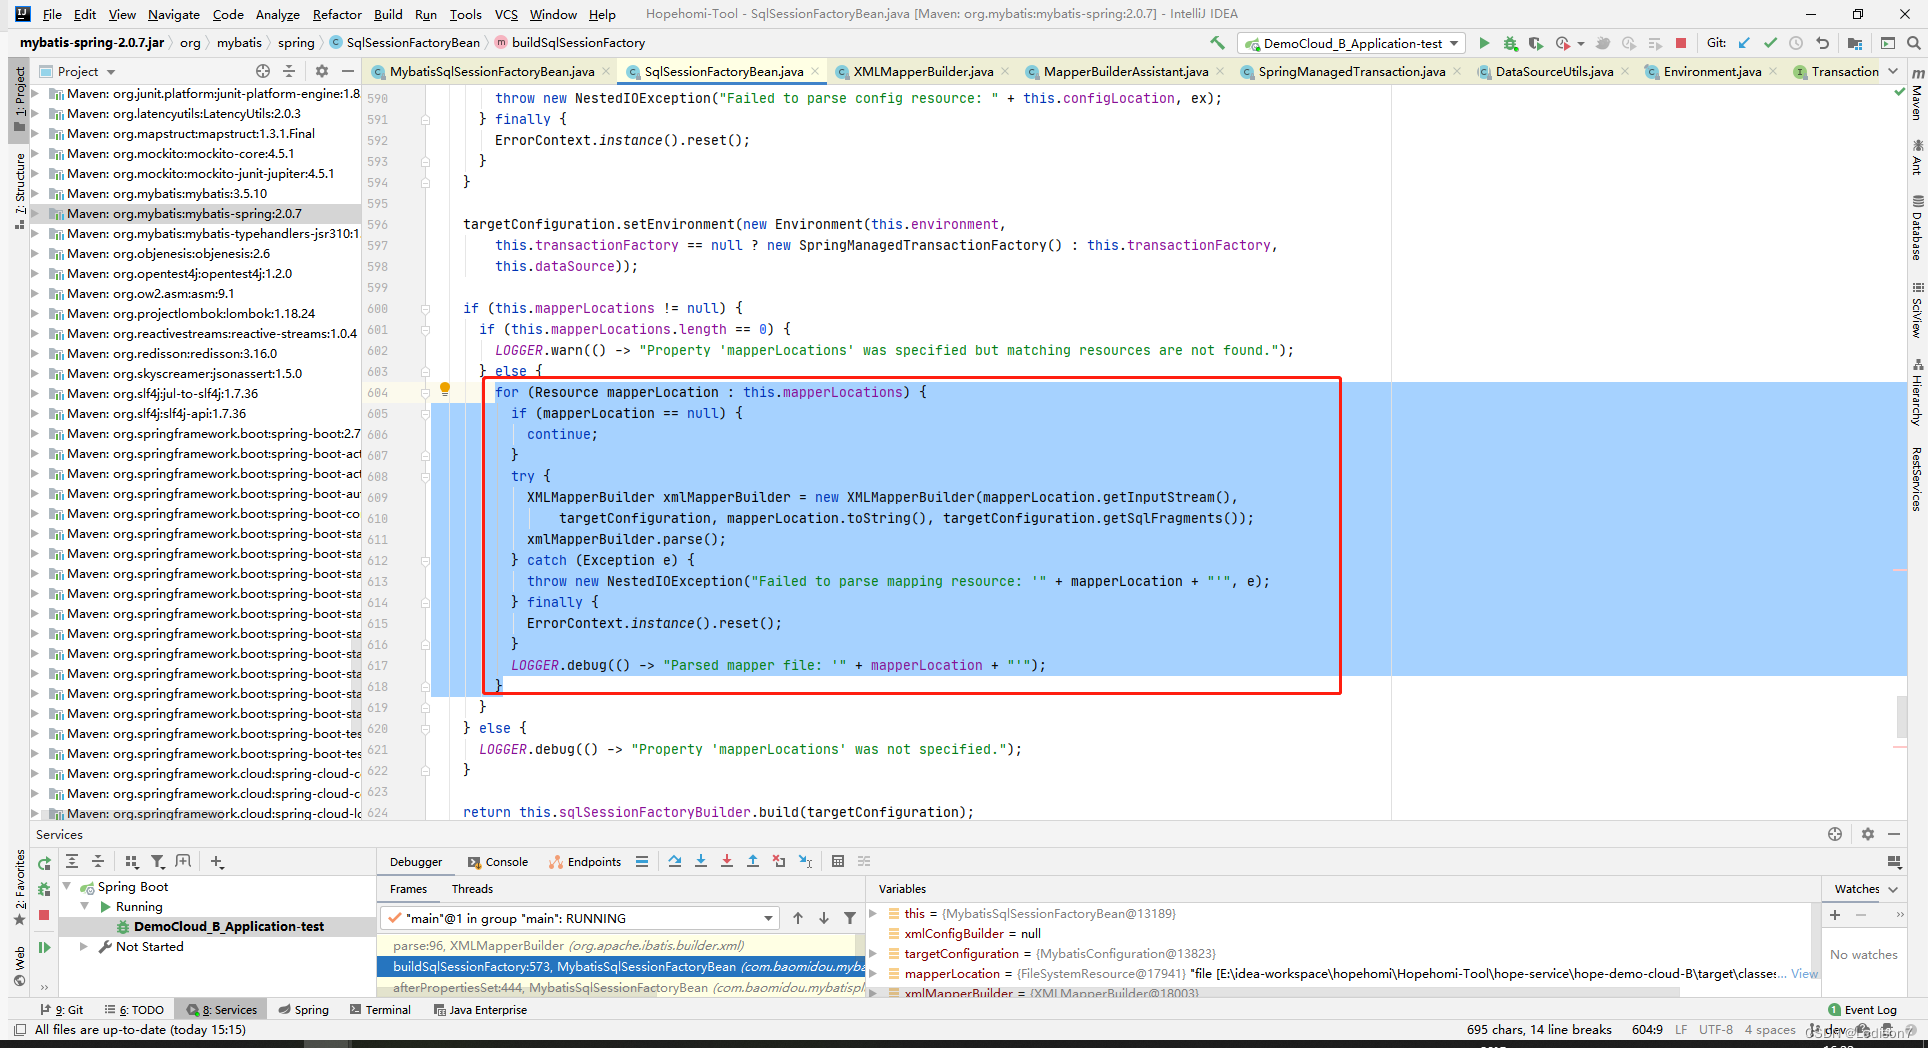The image size is (1928, 1048).
Task: Expand the targetConfiguration variable
Action: coord(873,953)
